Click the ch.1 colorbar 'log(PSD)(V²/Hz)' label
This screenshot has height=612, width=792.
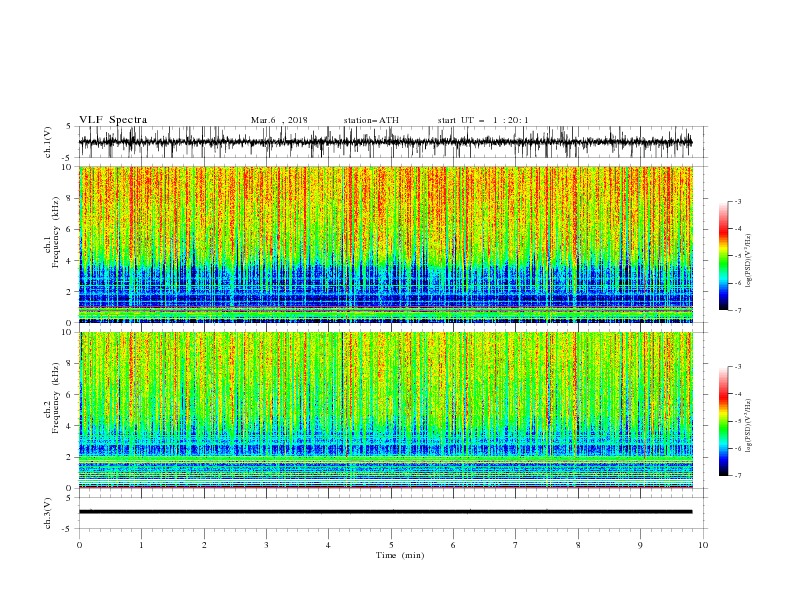click(x=749, y=261)
